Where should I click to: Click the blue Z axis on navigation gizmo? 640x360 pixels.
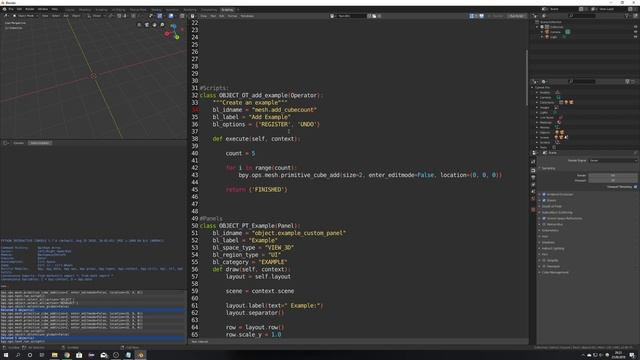[173, 26]
